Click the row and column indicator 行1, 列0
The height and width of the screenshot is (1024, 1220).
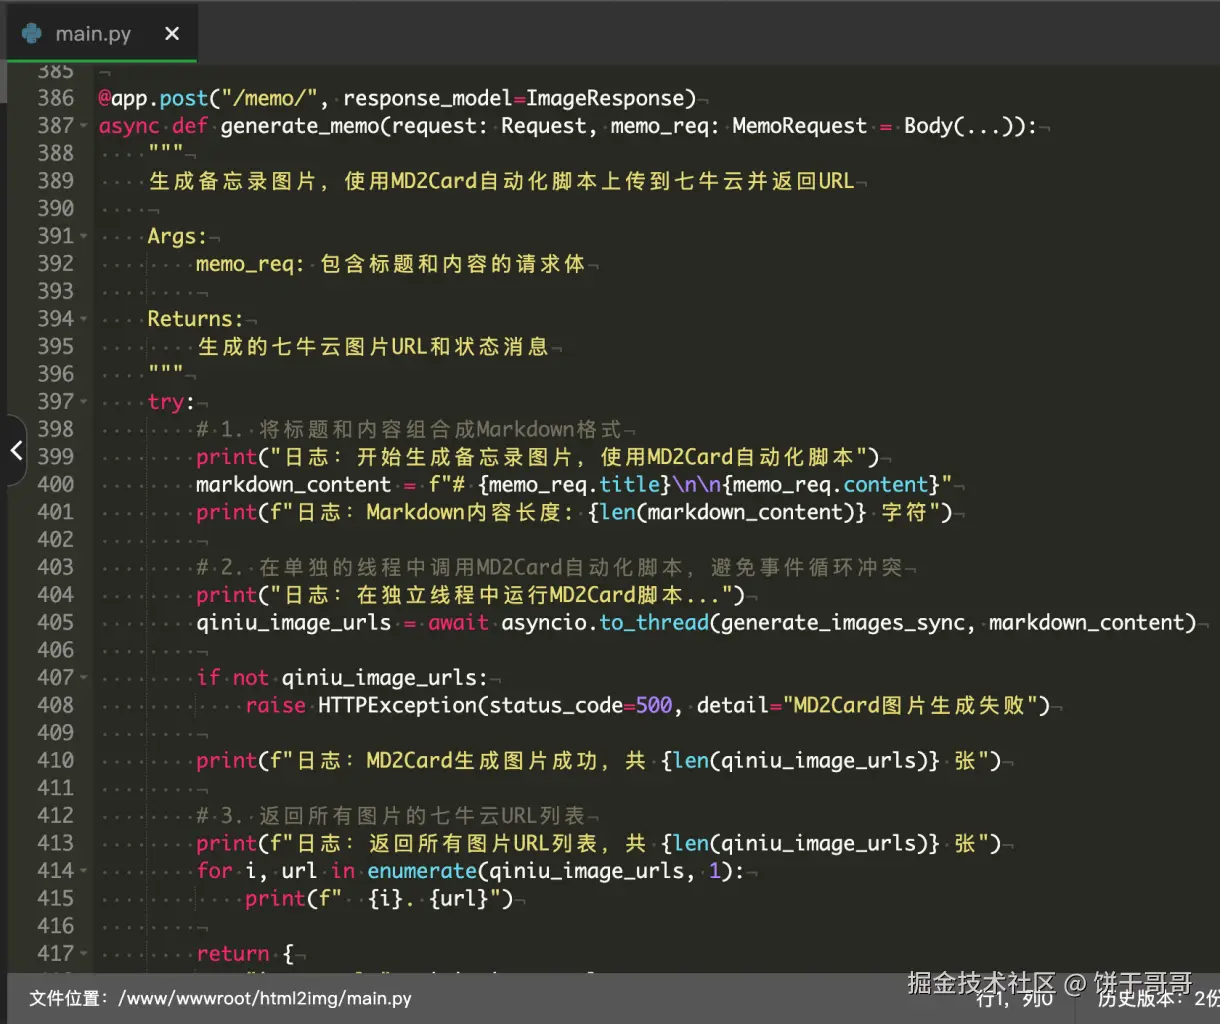[x=1015, y=998]
